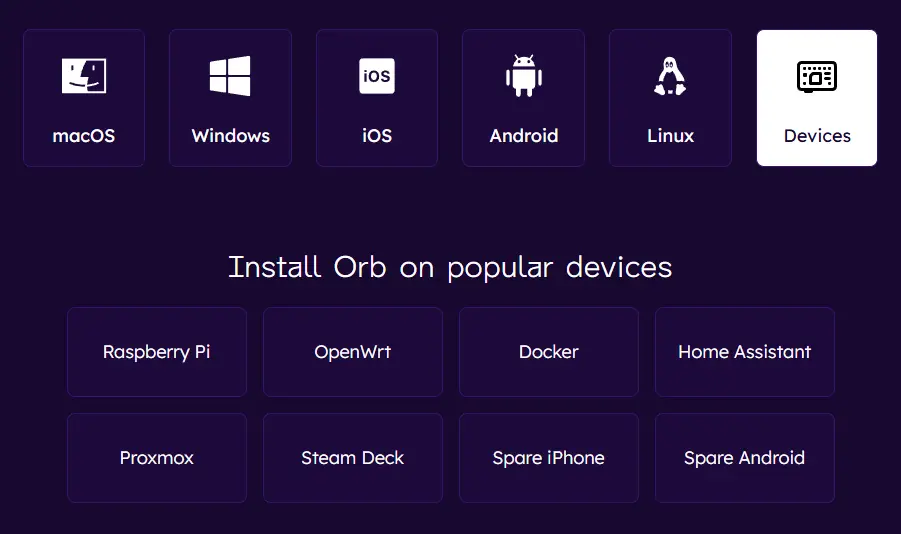The height and width of the screenshot is (534, 901).
Task: Choose the Proxmox install option
Action: 157,458
